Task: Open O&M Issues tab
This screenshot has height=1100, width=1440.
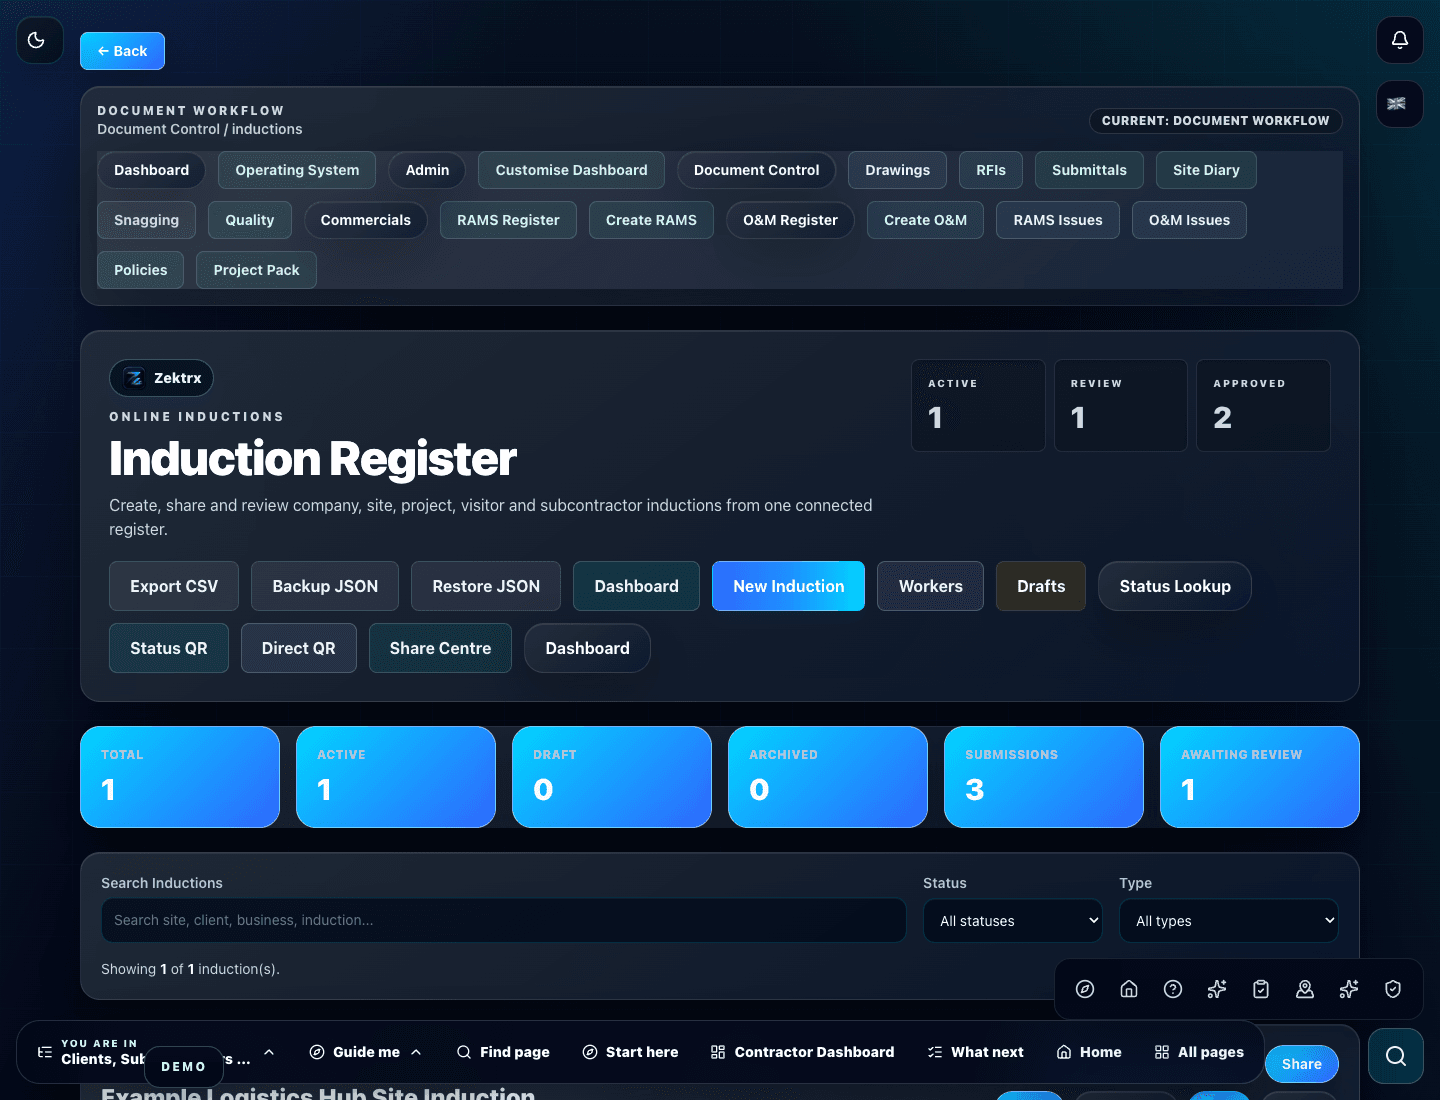Action: click(x=1189, y=220)
